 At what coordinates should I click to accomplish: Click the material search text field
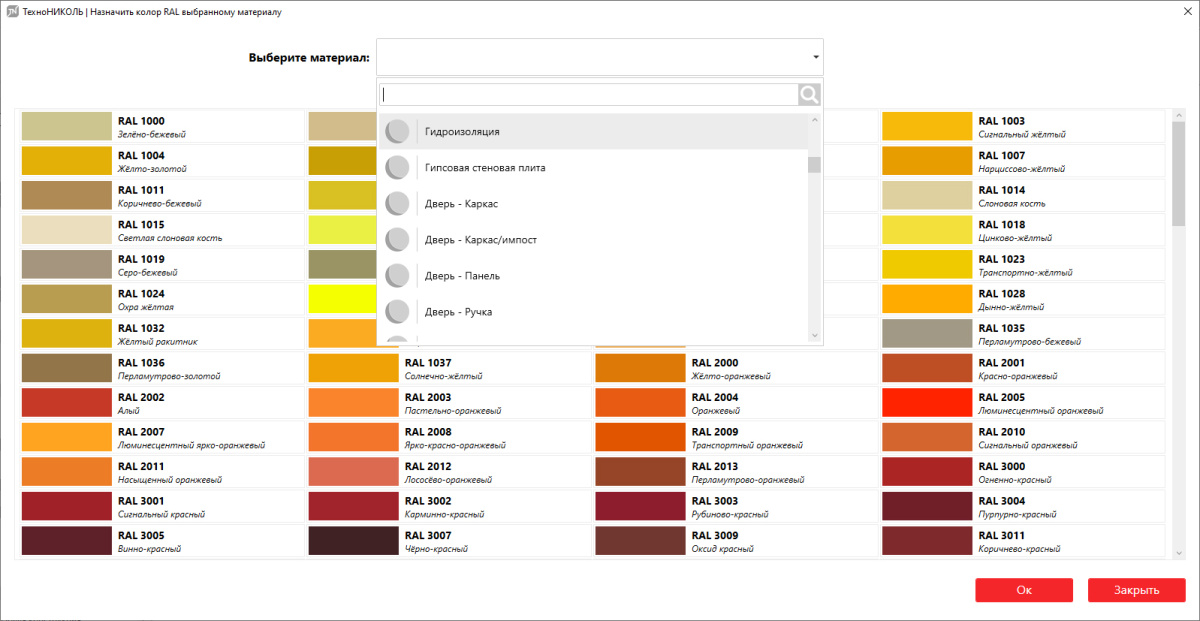(x=589, y=95)
